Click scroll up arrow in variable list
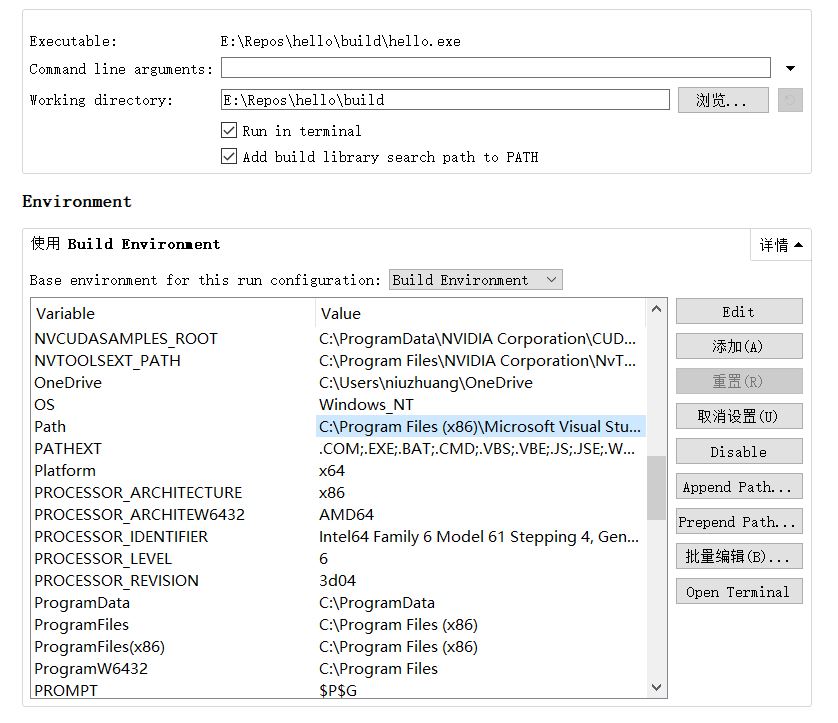 (656, 310)
